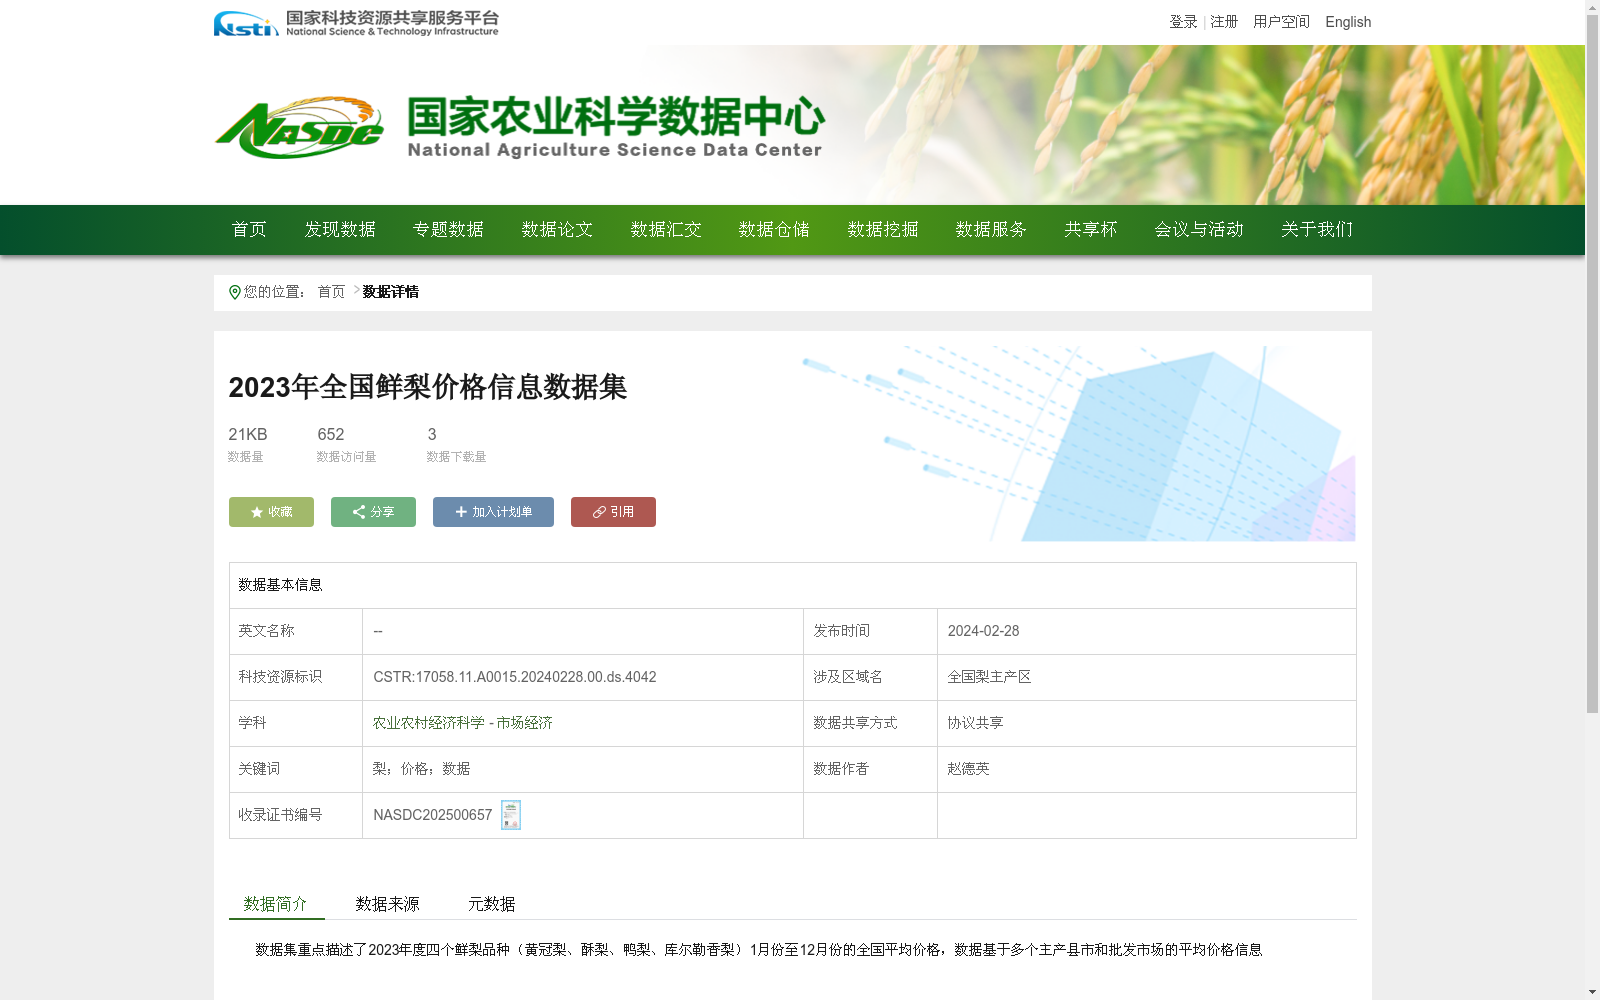Click the location pin icon in breadcrumb
The image size is (1600, 1000).
coord(235,292)
